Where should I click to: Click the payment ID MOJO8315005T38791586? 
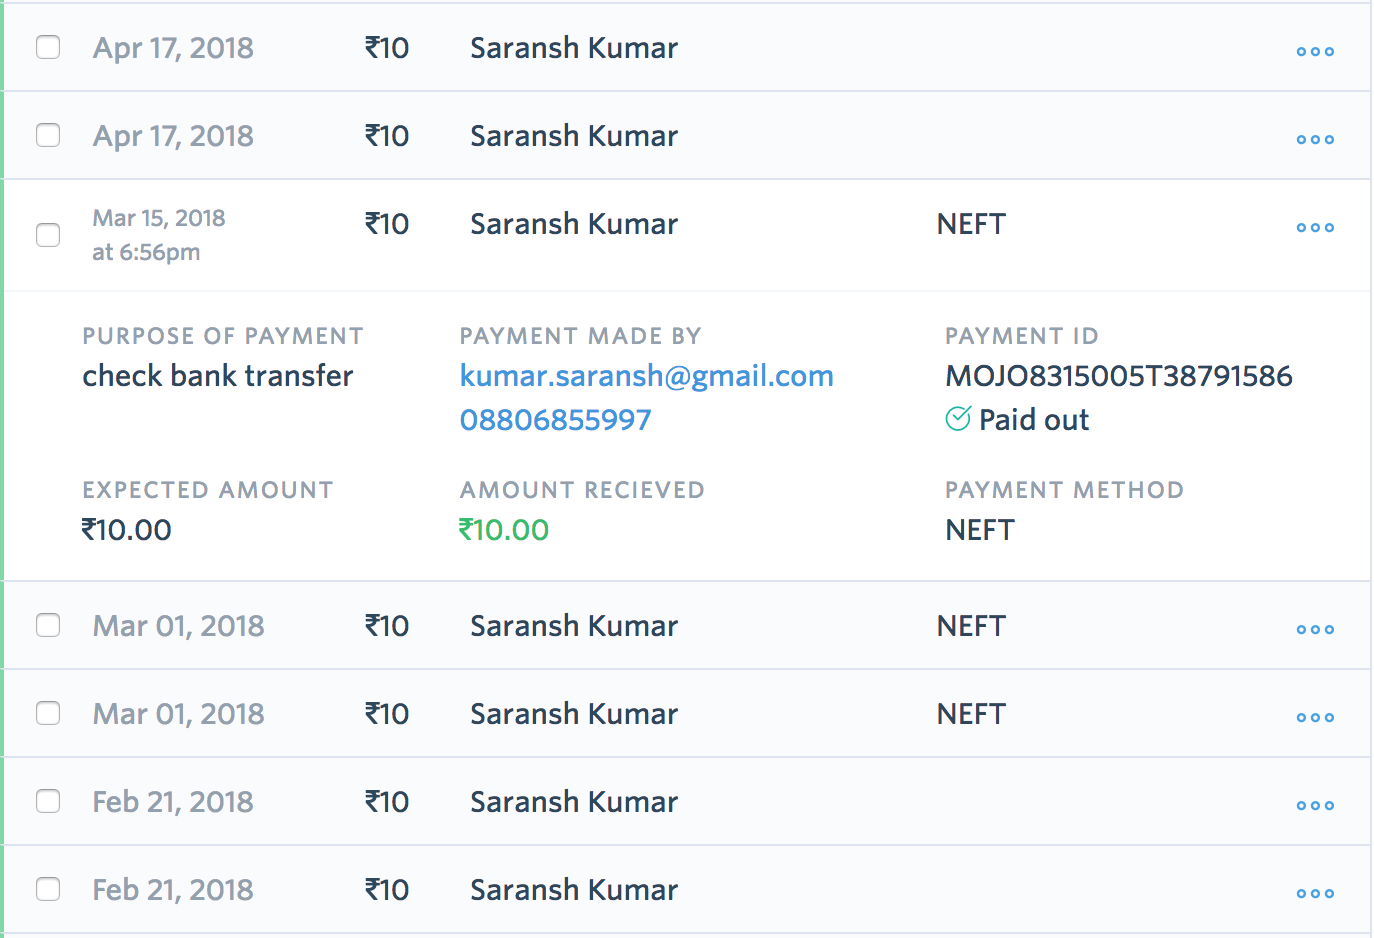tap(1119, 376)
